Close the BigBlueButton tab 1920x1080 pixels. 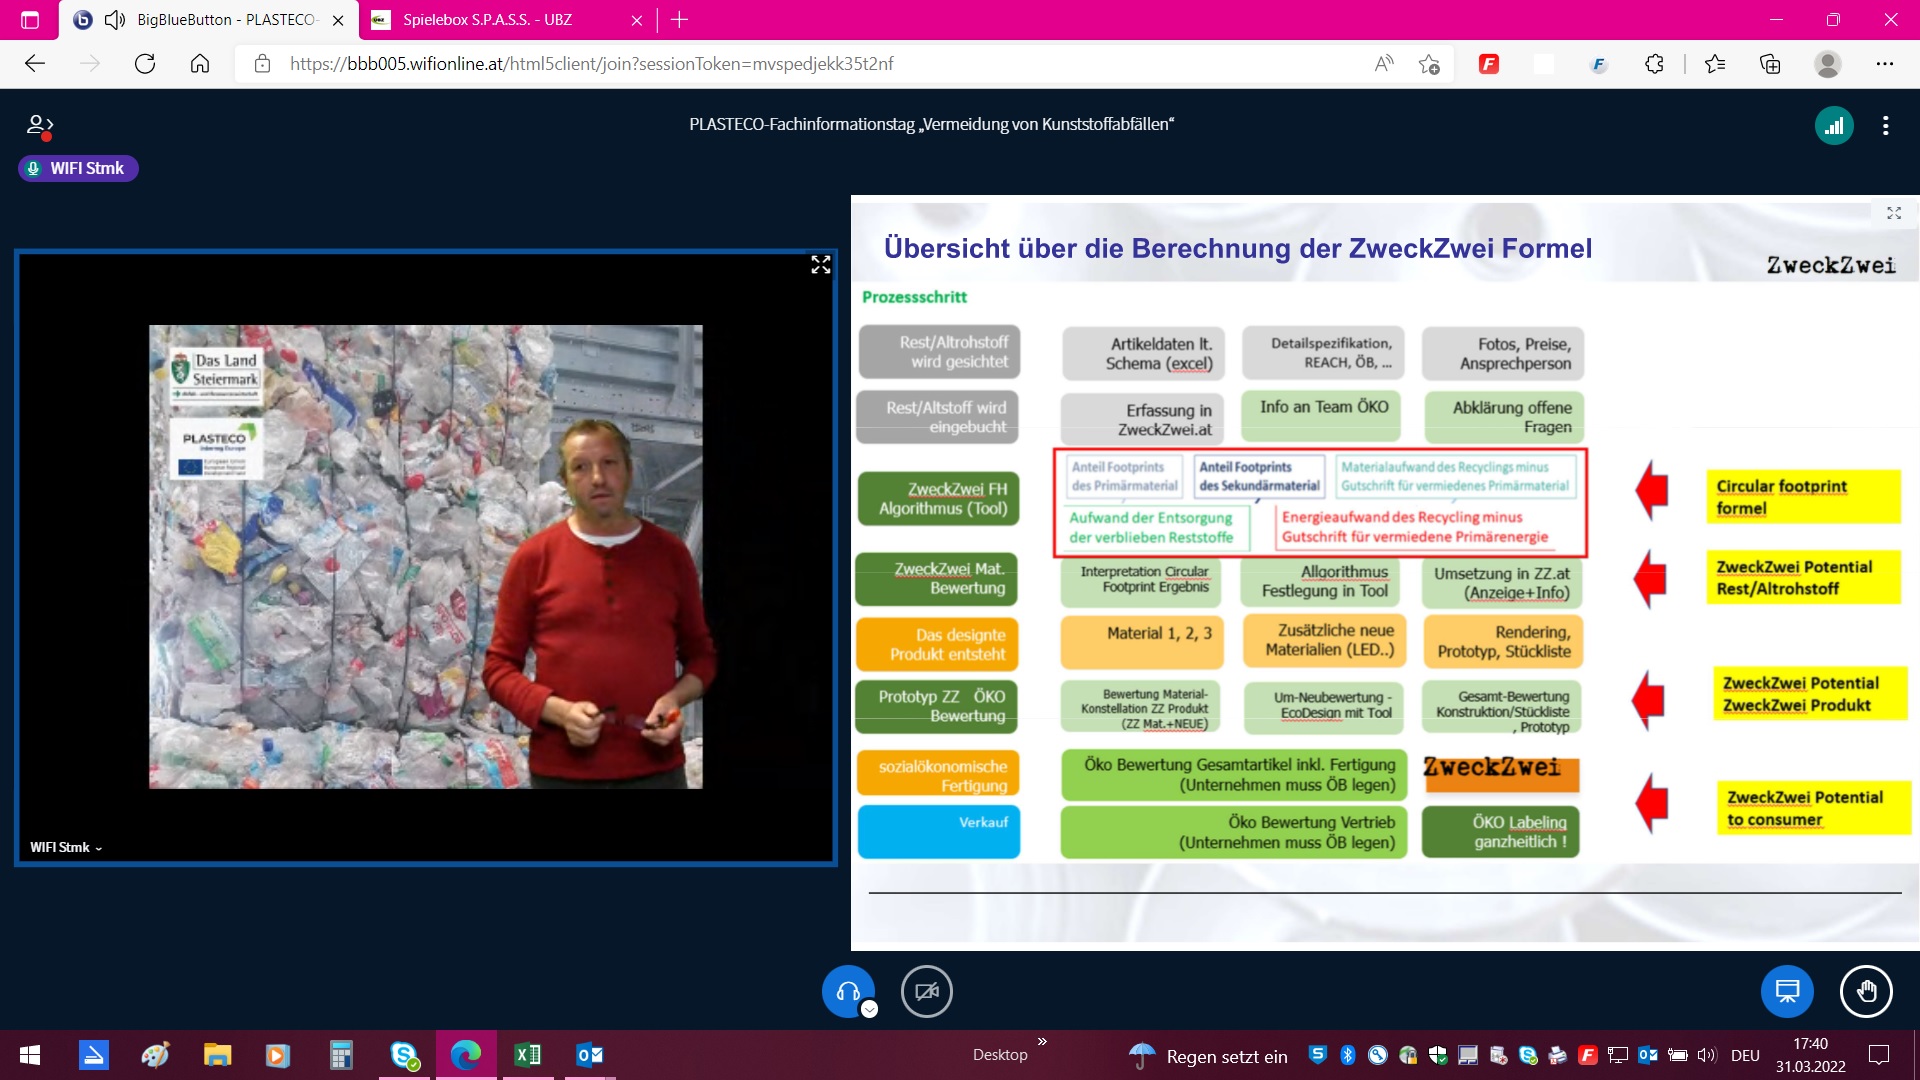point(338,20)
